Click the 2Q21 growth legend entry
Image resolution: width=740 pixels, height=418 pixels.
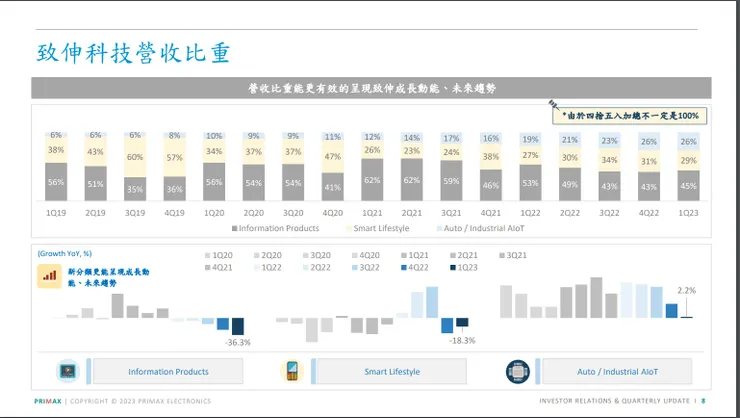point(463,255)
